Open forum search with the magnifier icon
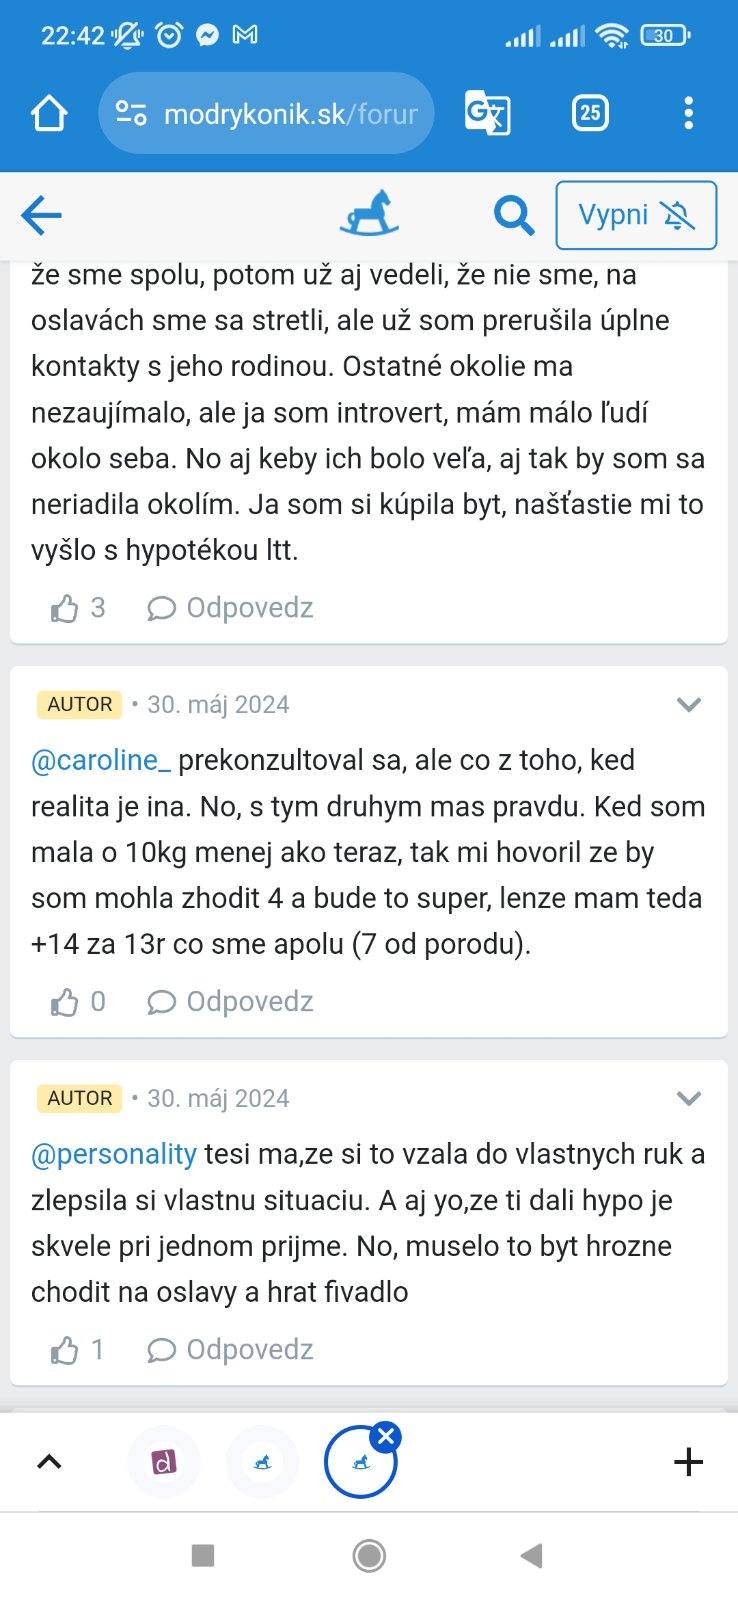Viewport: 738px width, 1600px height. tap(514, 215)
